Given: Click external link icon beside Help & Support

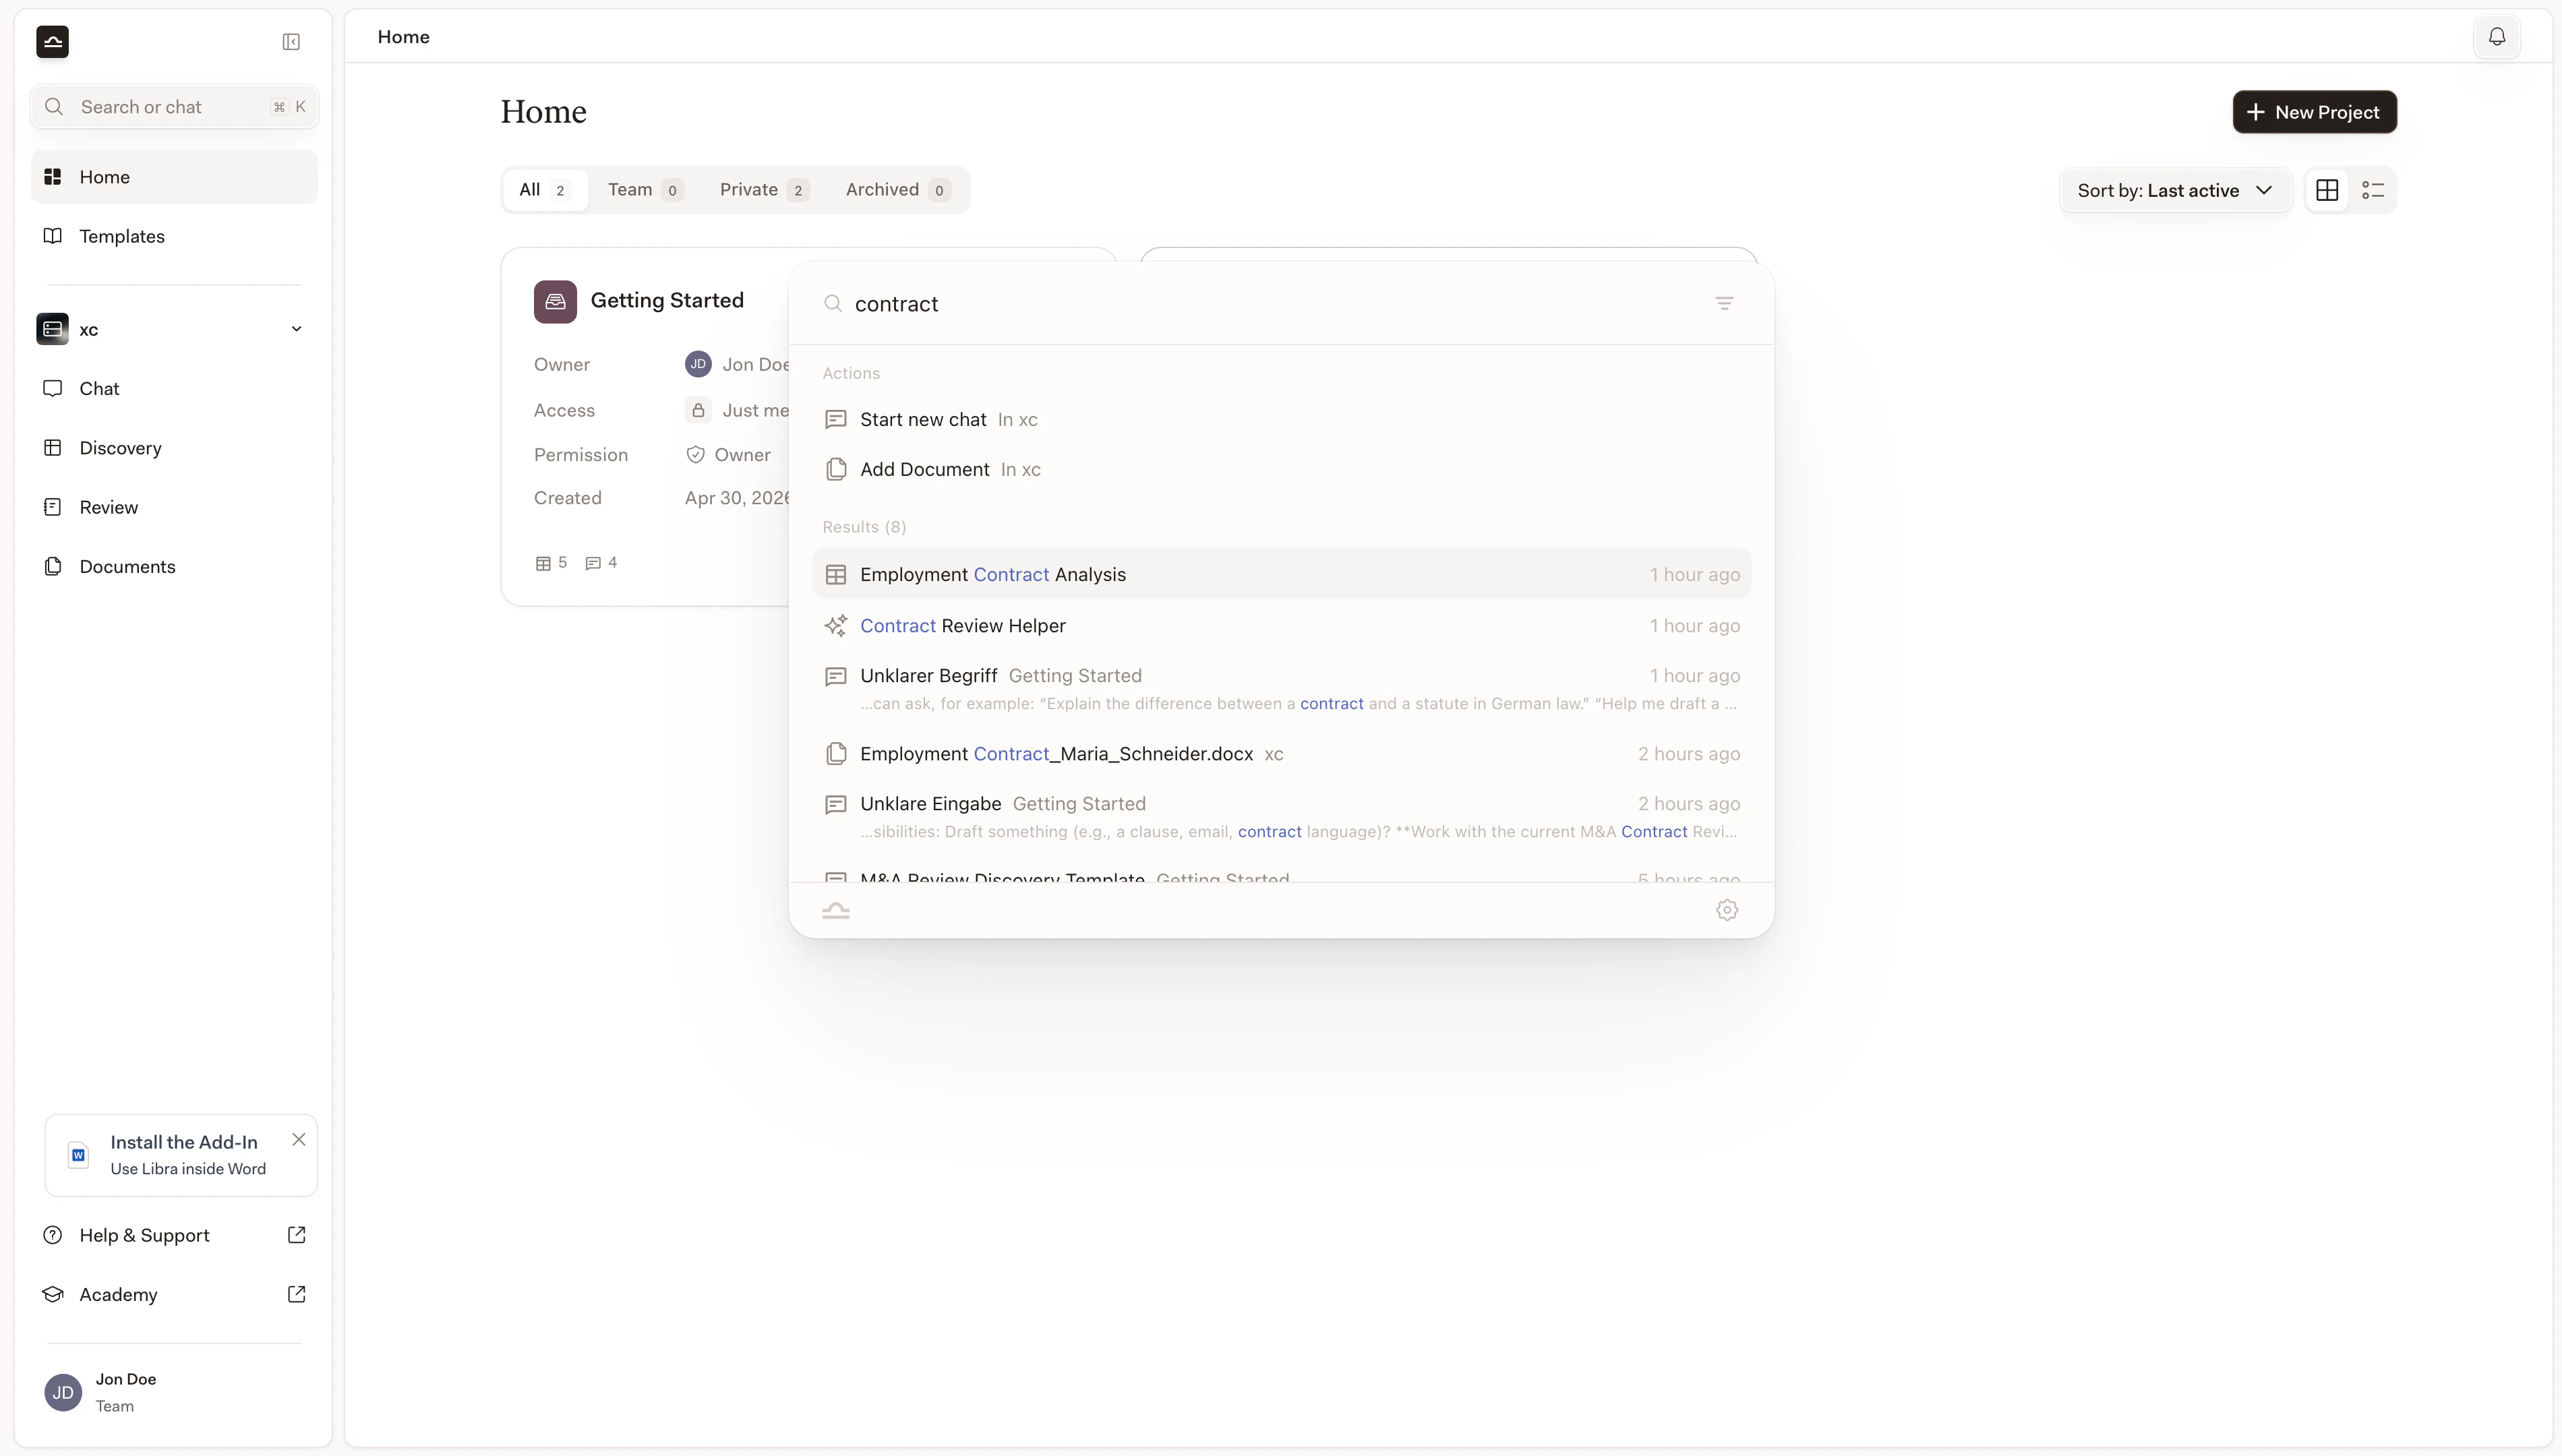Looking at the screenshot, I should 296,1235.
